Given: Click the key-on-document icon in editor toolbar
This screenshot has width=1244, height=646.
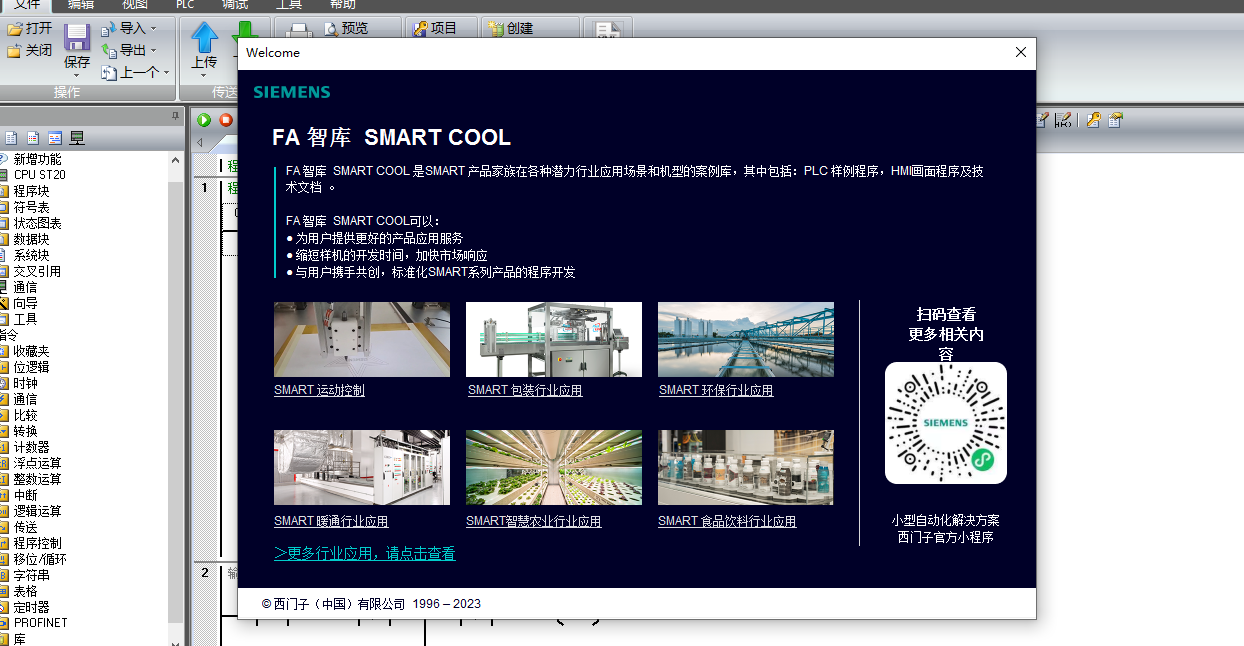Looking at the screenshot, I should [x=1093, y=120].
